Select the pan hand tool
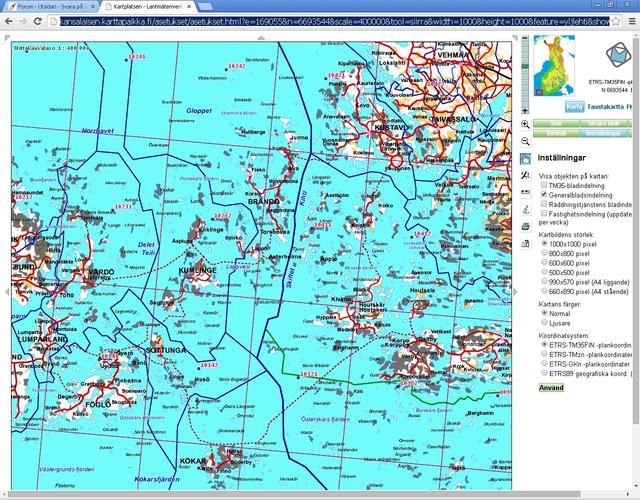The width and height of the screenshot is (640, 500). 526,158
